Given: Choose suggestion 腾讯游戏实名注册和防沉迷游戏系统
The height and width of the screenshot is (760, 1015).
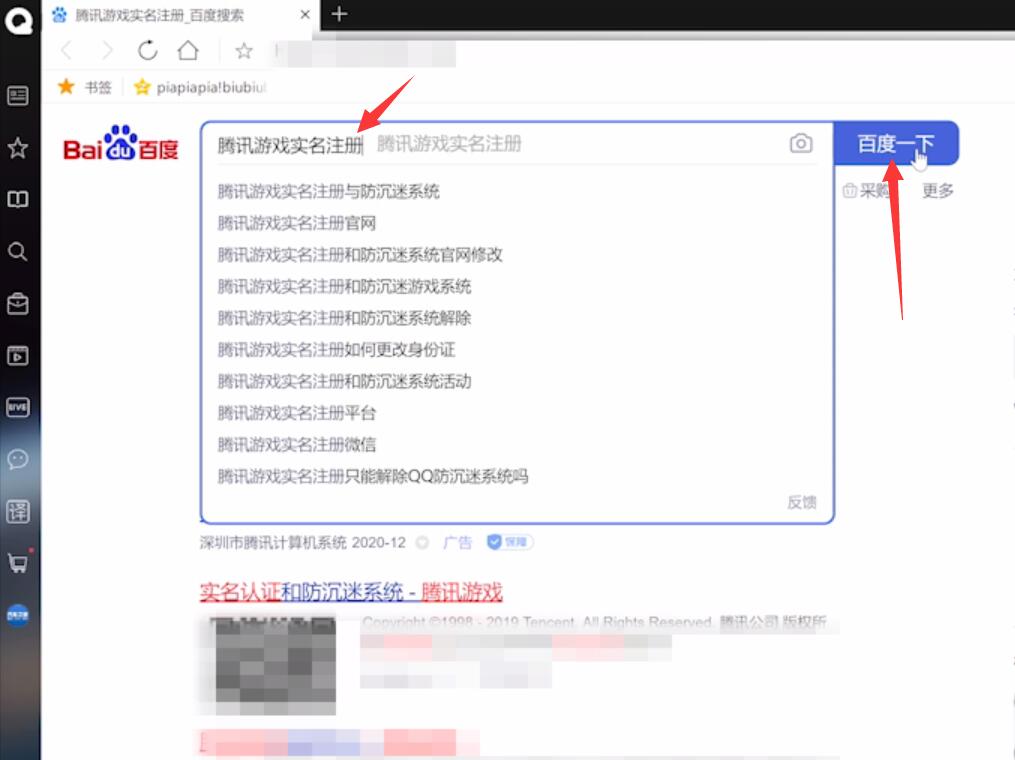Looking at the screenshot, I should tap(344, 287).
